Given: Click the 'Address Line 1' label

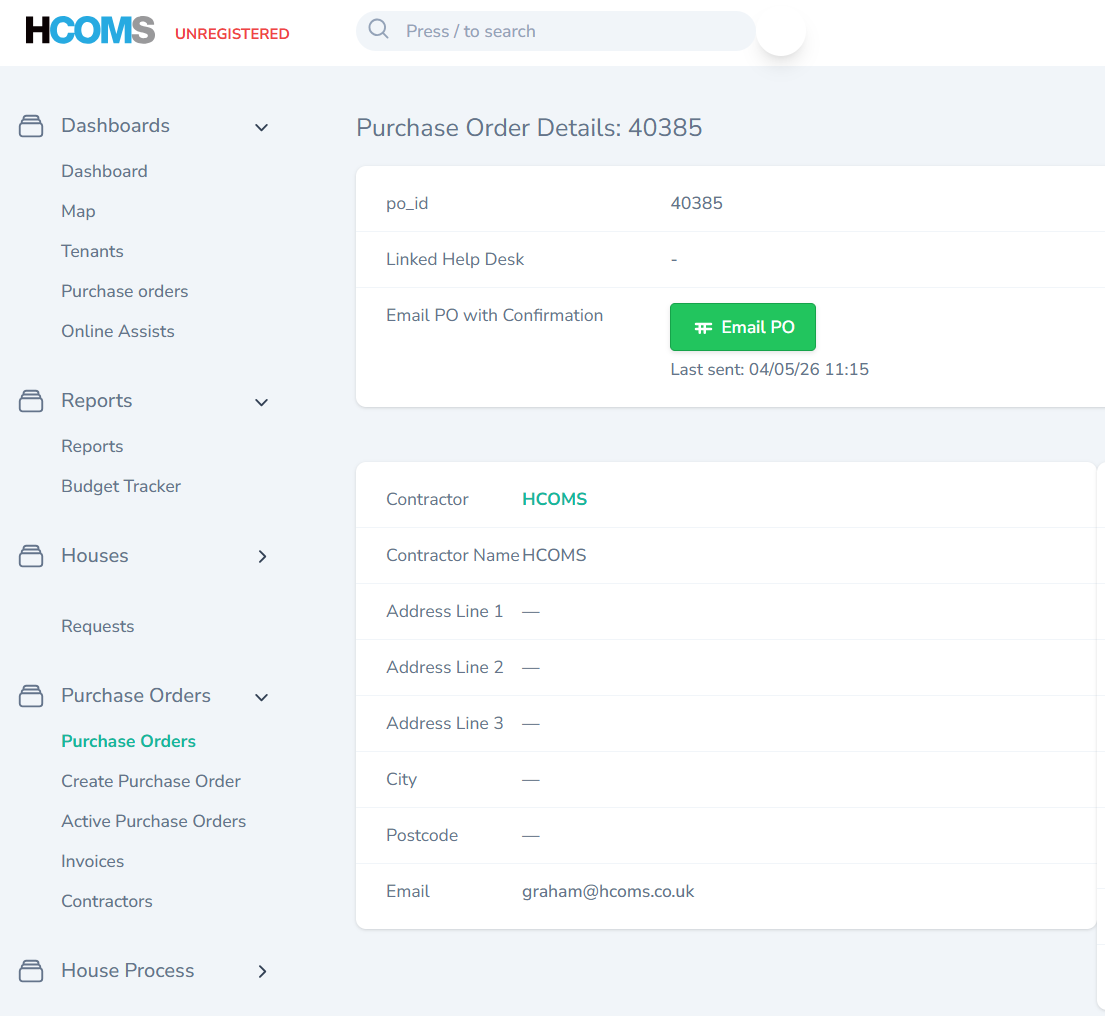Looking at the screenshot, I should (x=445, y=611).
